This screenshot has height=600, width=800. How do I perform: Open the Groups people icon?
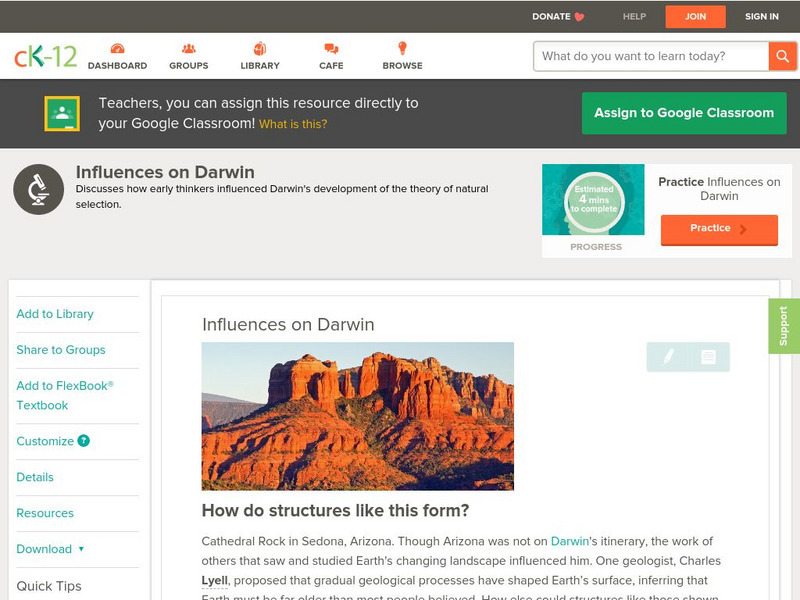[x=189, y=49]
